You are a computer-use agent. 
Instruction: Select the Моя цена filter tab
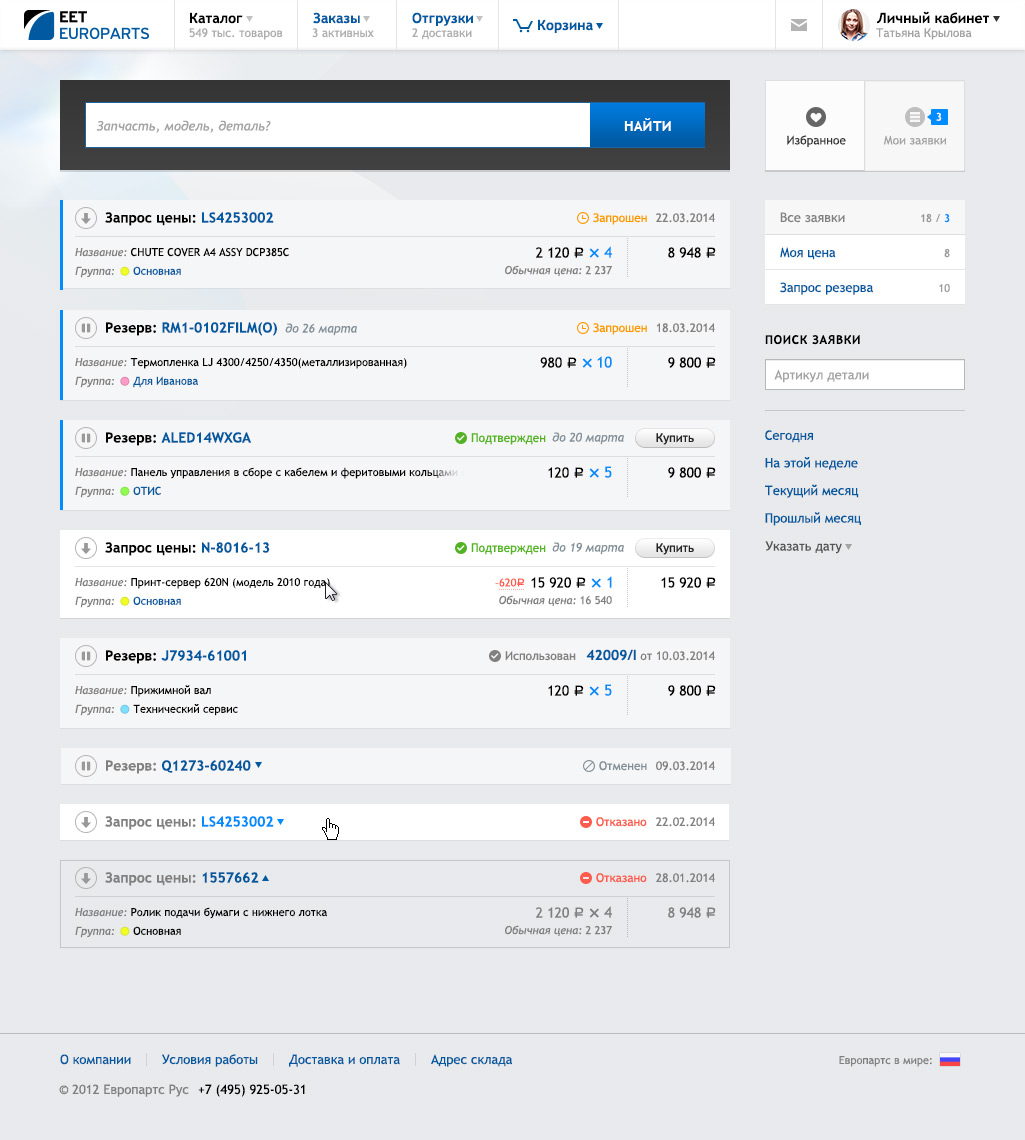click(x=808, y=253)
